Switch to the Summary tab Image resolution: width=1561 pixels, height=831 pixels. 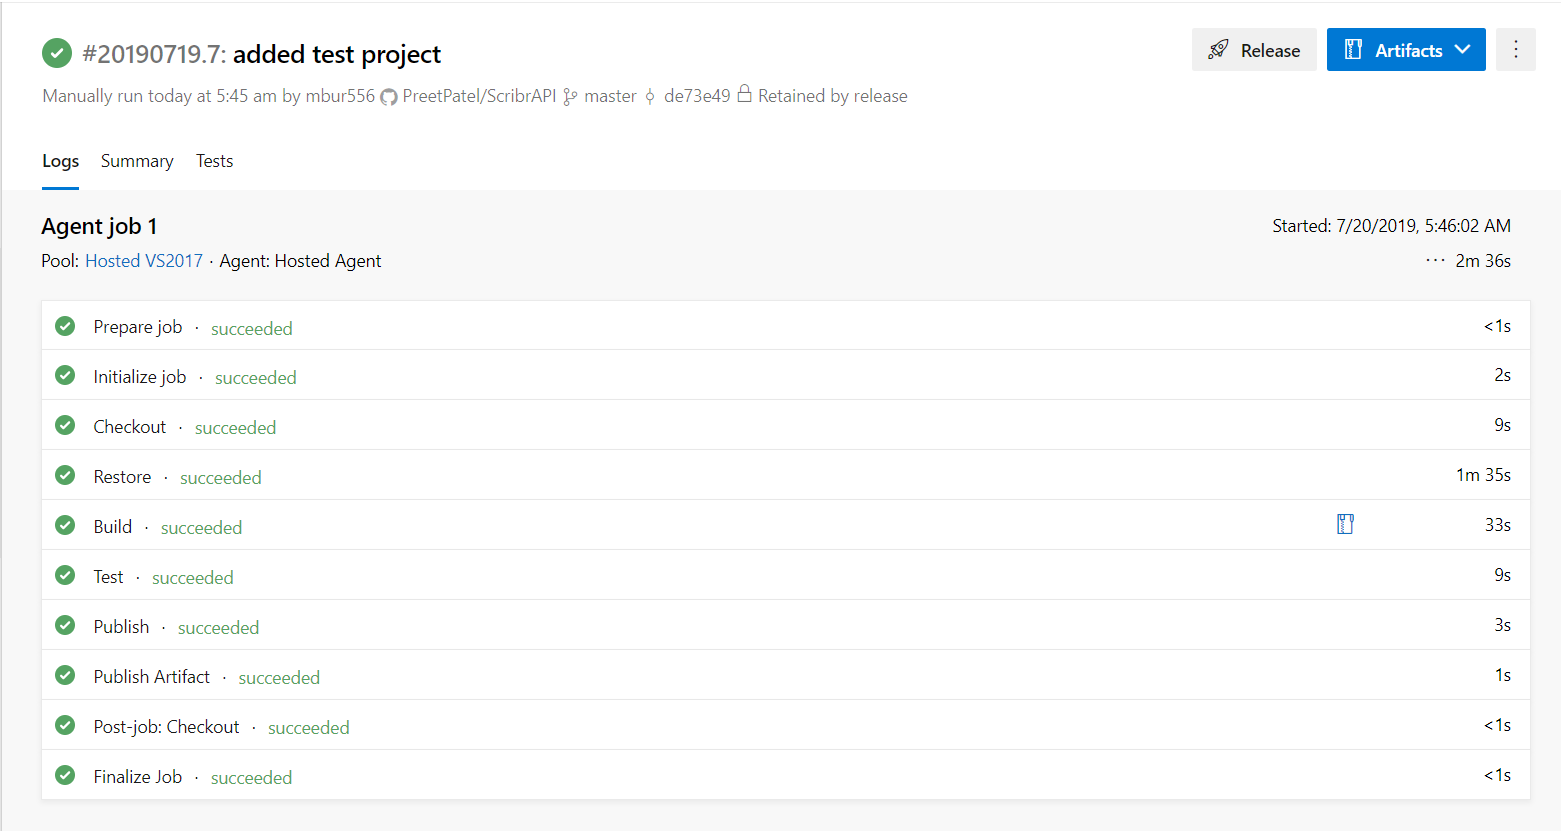tap(137, 161)
